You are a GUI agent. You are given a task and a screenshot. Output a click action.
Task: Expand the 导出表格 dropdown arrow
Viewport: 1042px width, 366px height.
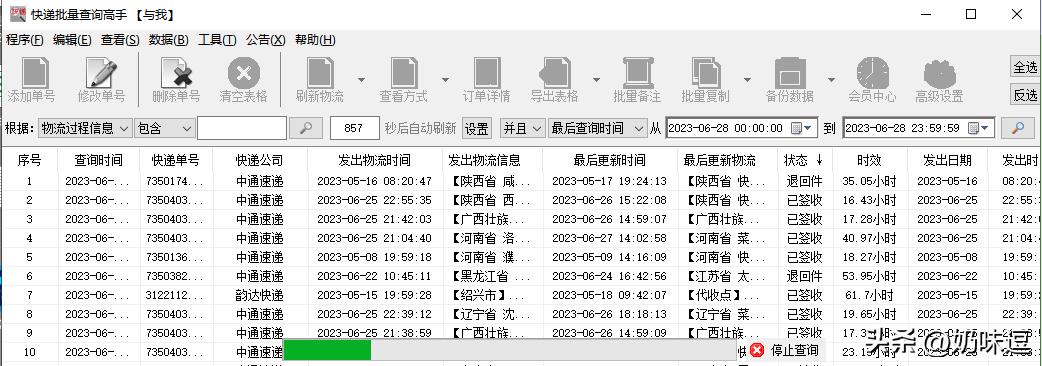pos(596,80)
